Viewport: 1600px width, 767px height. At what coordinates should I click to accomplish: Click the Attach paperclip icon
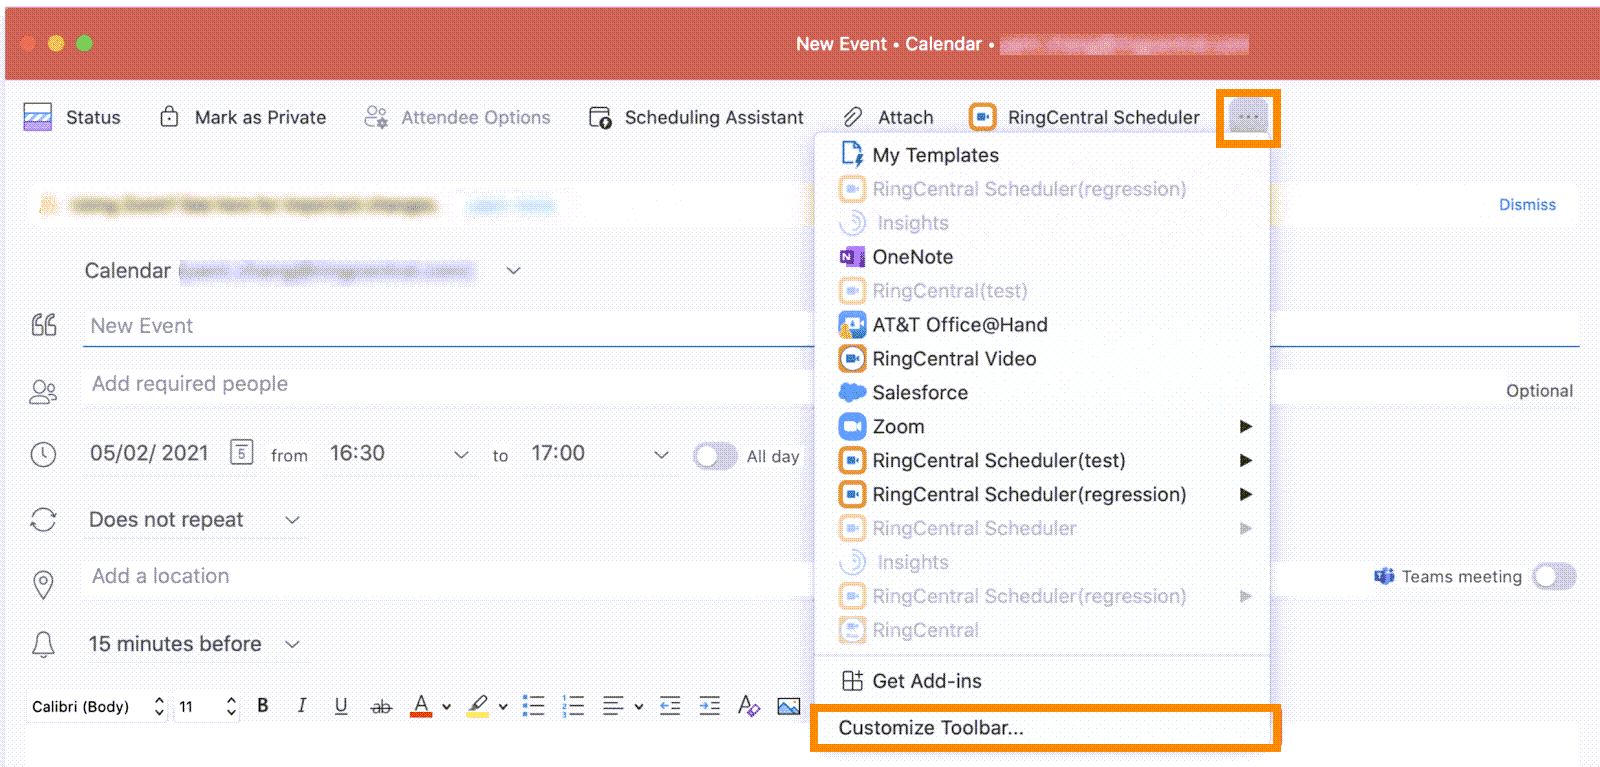pyautogui.click(x=853, y=117)
